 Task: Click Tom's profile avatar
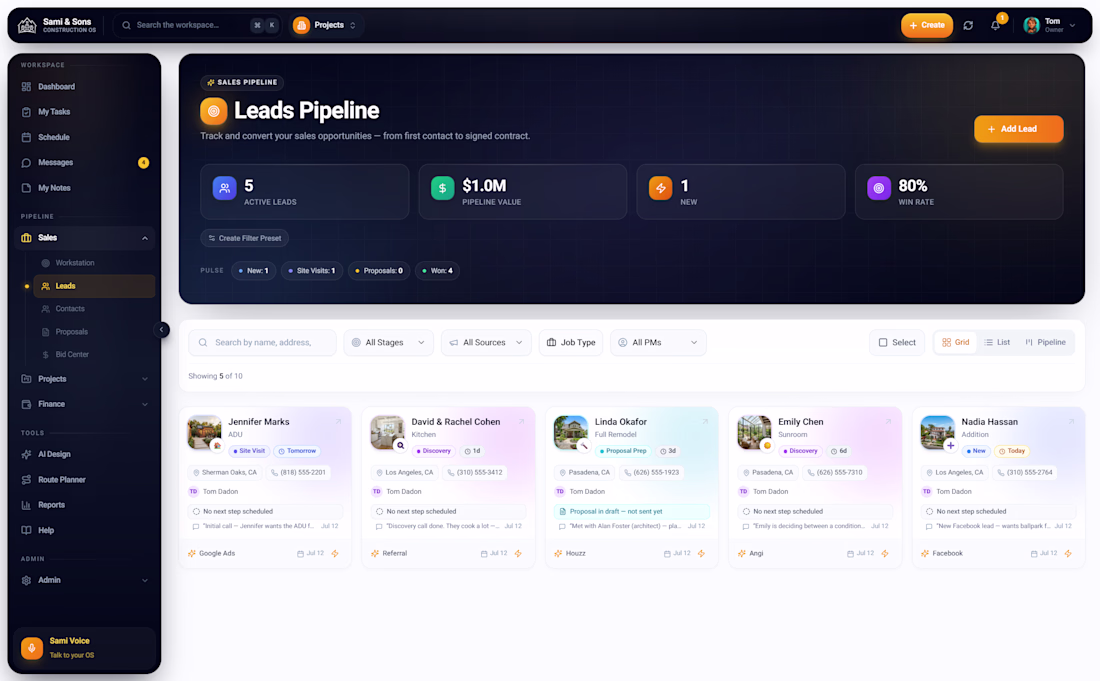(1031, 25)
